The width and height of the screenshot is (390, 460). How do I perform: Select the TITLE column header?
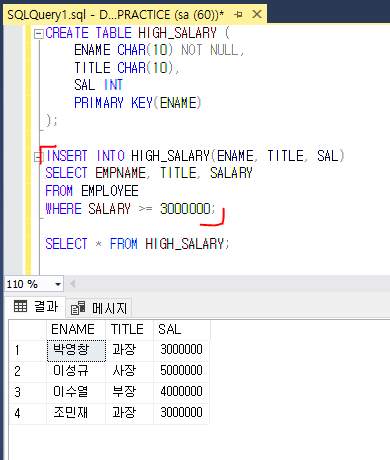pos(129,330)
